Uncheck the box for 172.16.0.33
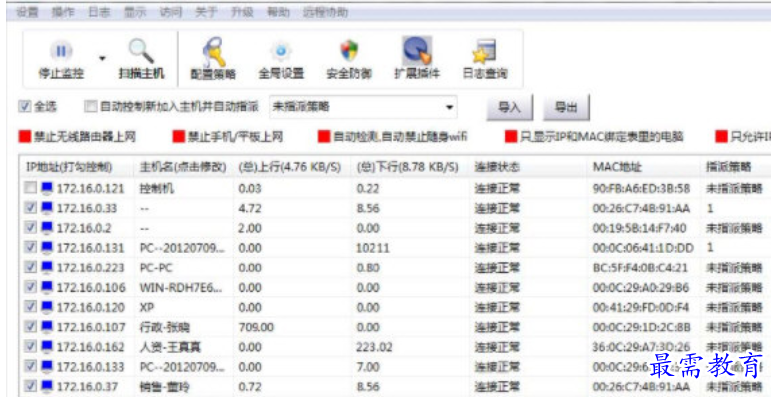This screenshot has height=397, width=771. (x=30, y=208)
